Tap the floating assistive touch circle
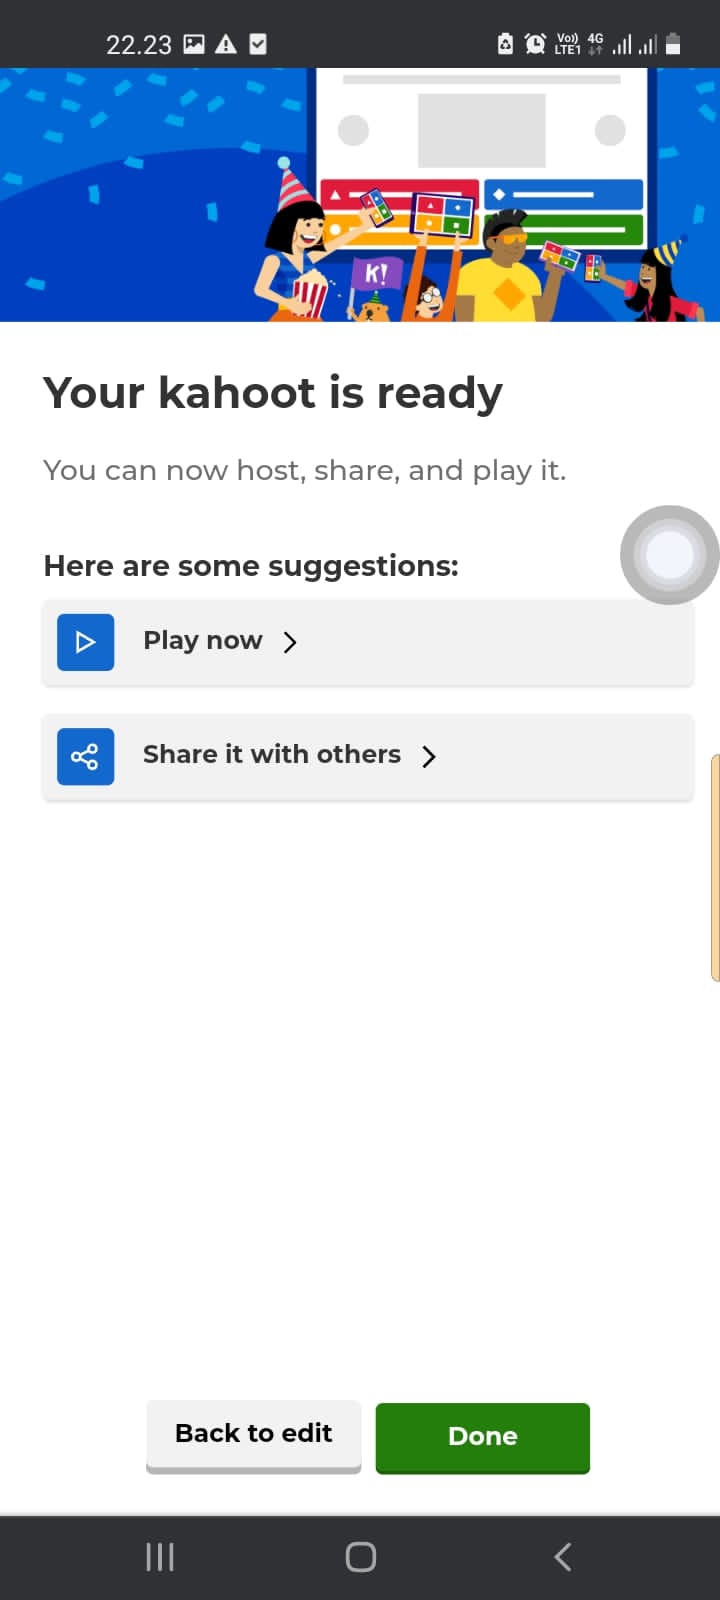 click(669, 554)
